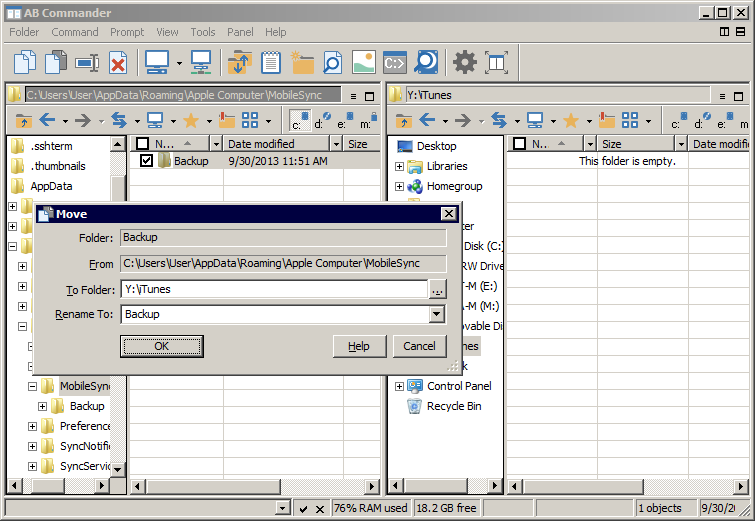
Task: Sort left panel by Date modified
Action: tap(277, 143)
